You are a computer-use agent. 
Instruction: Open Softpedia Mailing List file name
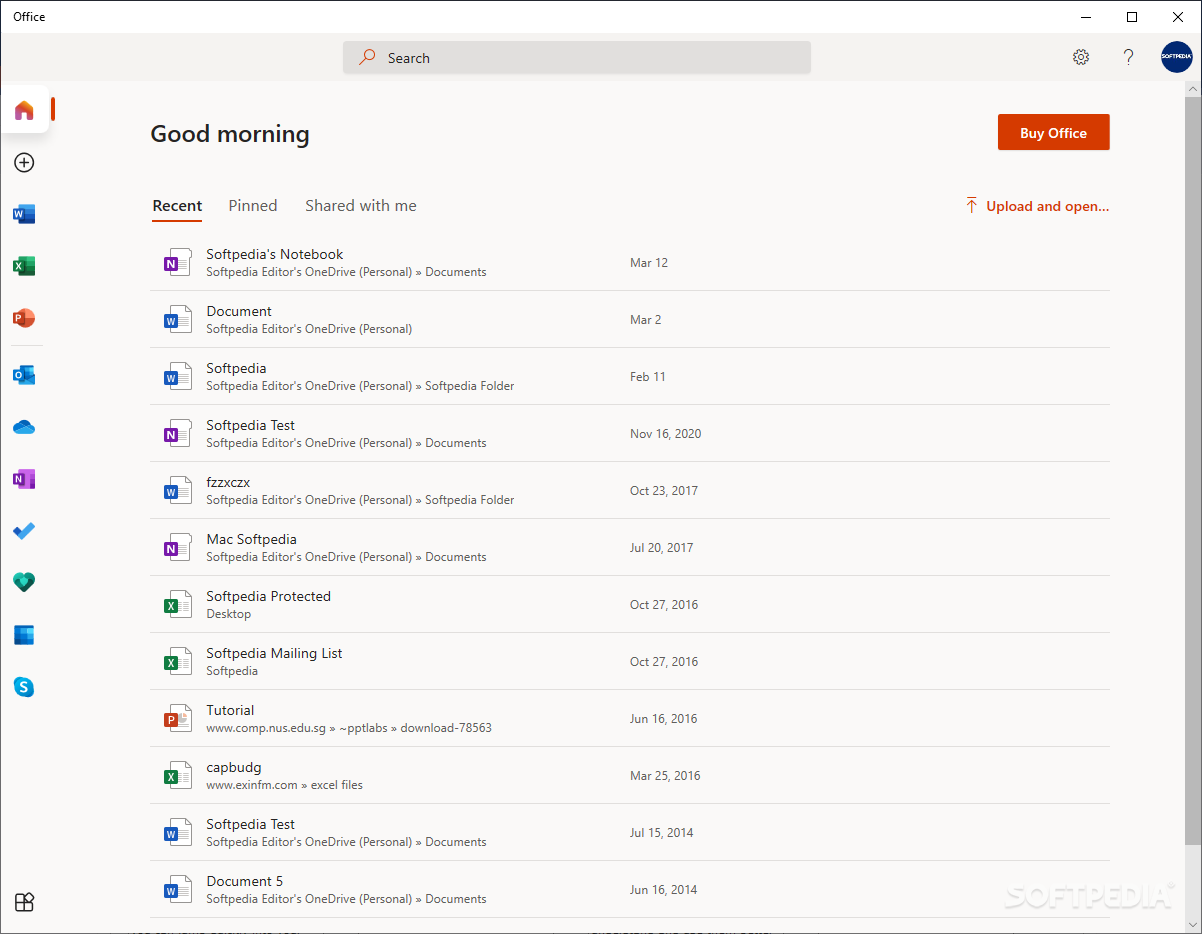(275, 653)
